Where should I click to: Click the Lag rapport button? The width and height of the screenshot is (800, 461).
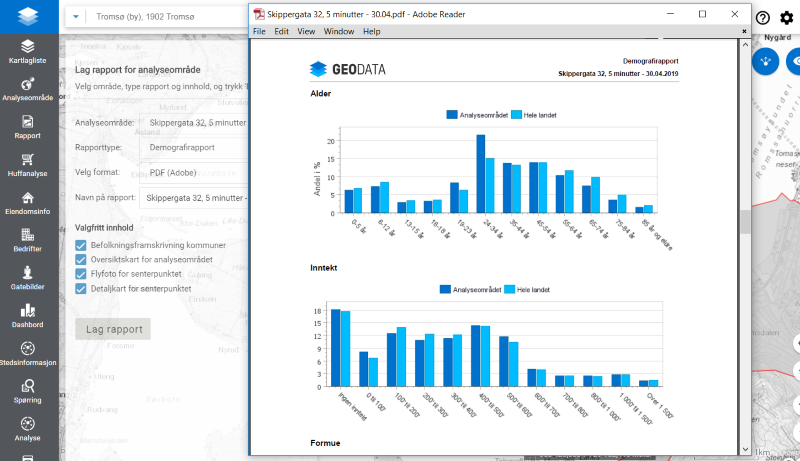point(112,329)
